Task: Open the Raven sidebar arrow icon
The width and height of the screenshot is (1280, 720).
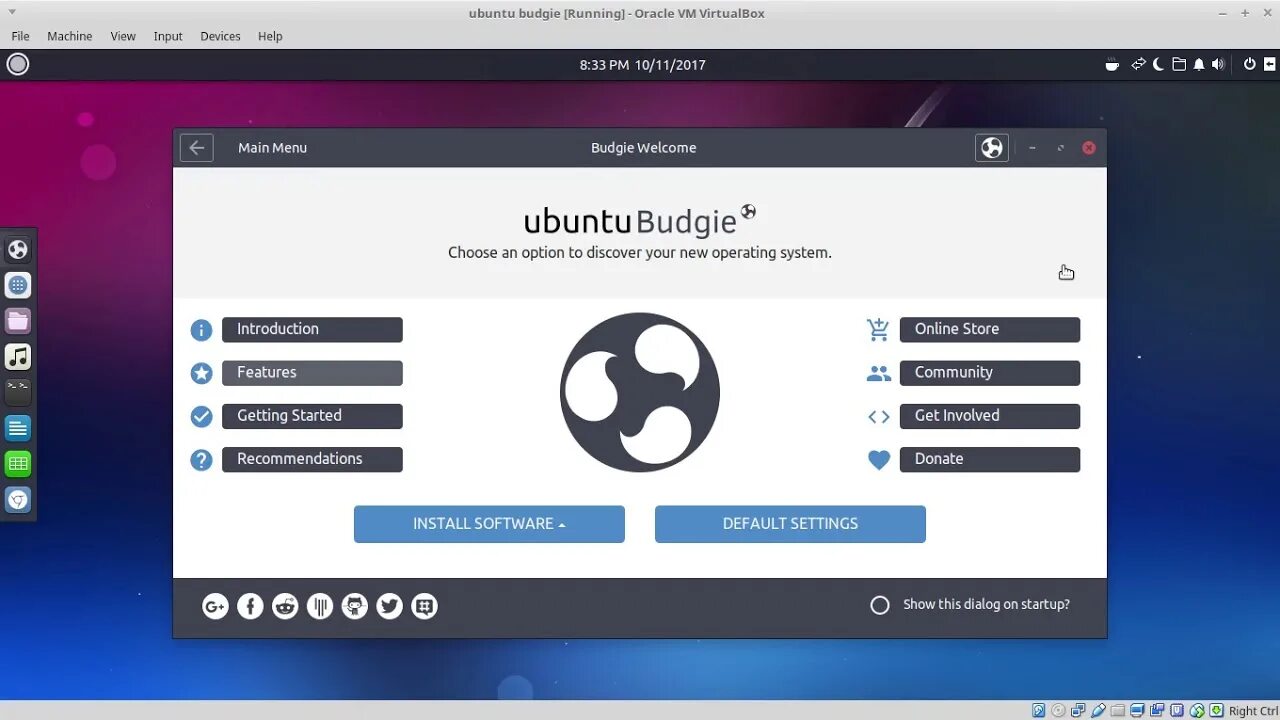Action: click(x=1268, y=65)
